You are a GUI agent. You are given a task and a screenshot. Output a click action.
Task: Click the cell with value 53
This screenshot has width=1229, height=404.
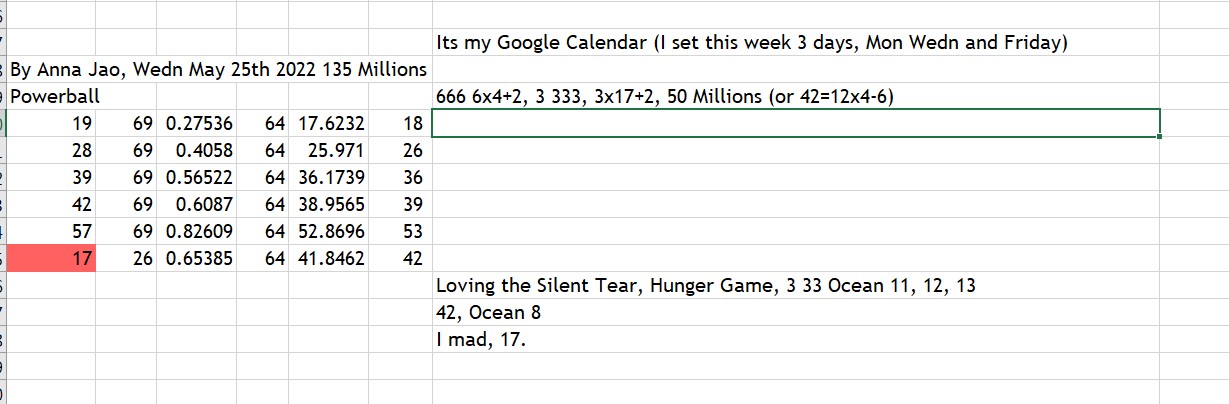click(x=399, y=232)
